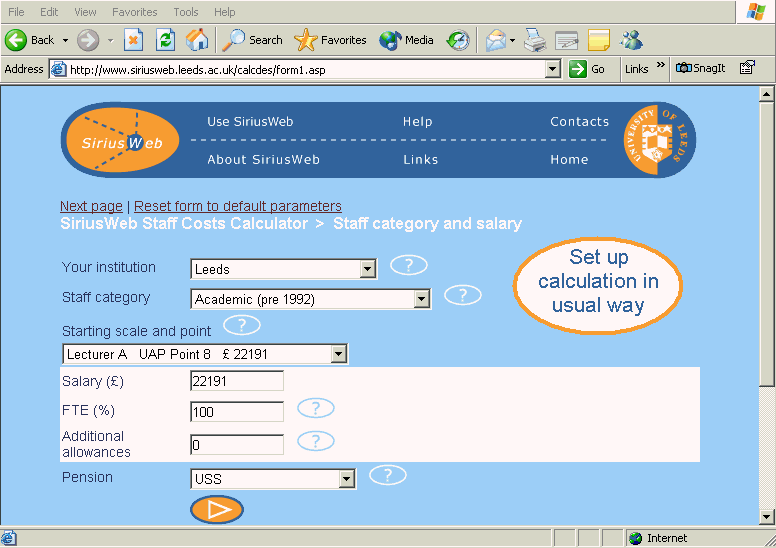Open help for Starting scale and point
The height and width of the screenshot is (548, 776).
point(242,325)
